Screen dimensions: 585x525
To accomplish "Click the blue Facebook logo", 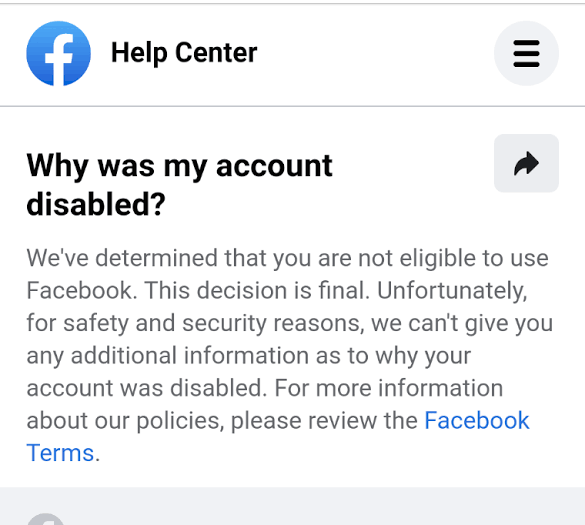I will pyautogui.click(x=59, y=53).
